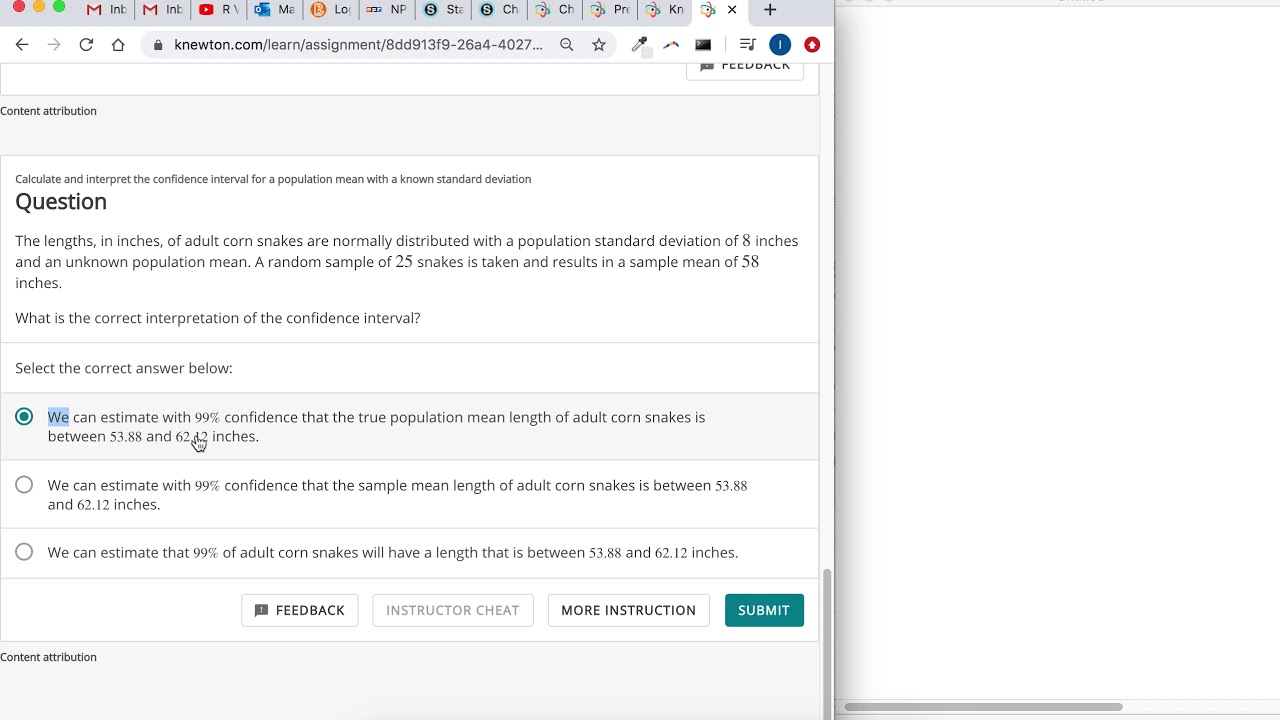This screenshot has width=1280, height=720.
Task: Switch to the Pre tab
Action: [x=611, y=10]
